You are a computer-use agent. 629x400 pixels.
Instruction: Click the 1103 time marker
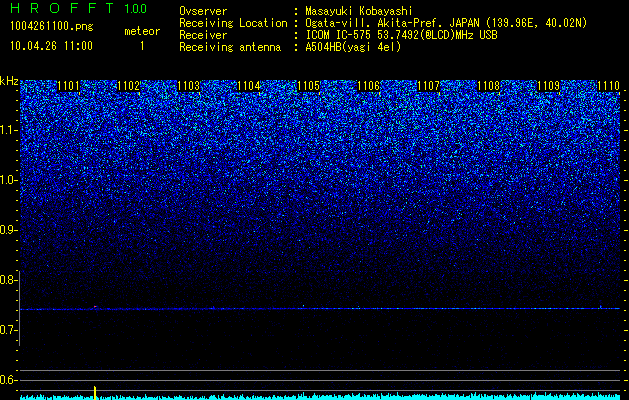[x=189, y=86]
